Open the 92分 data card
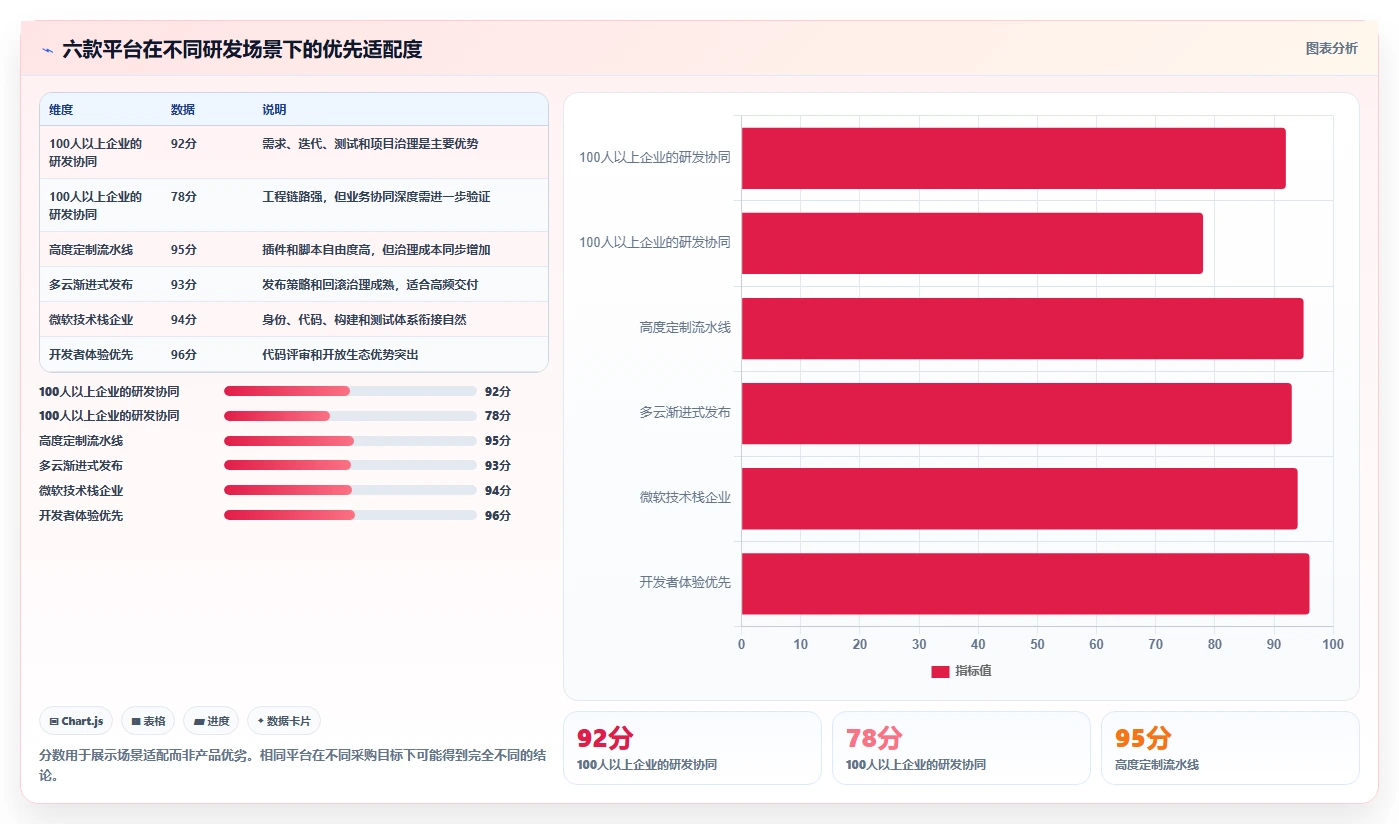 692,748
